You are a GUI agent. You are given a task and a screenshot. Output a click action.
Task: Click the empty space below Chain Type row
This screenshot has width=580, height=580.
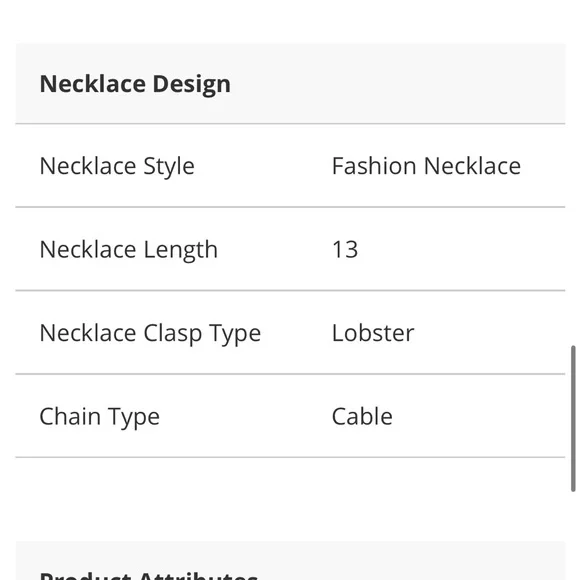(x=290, y=499)
